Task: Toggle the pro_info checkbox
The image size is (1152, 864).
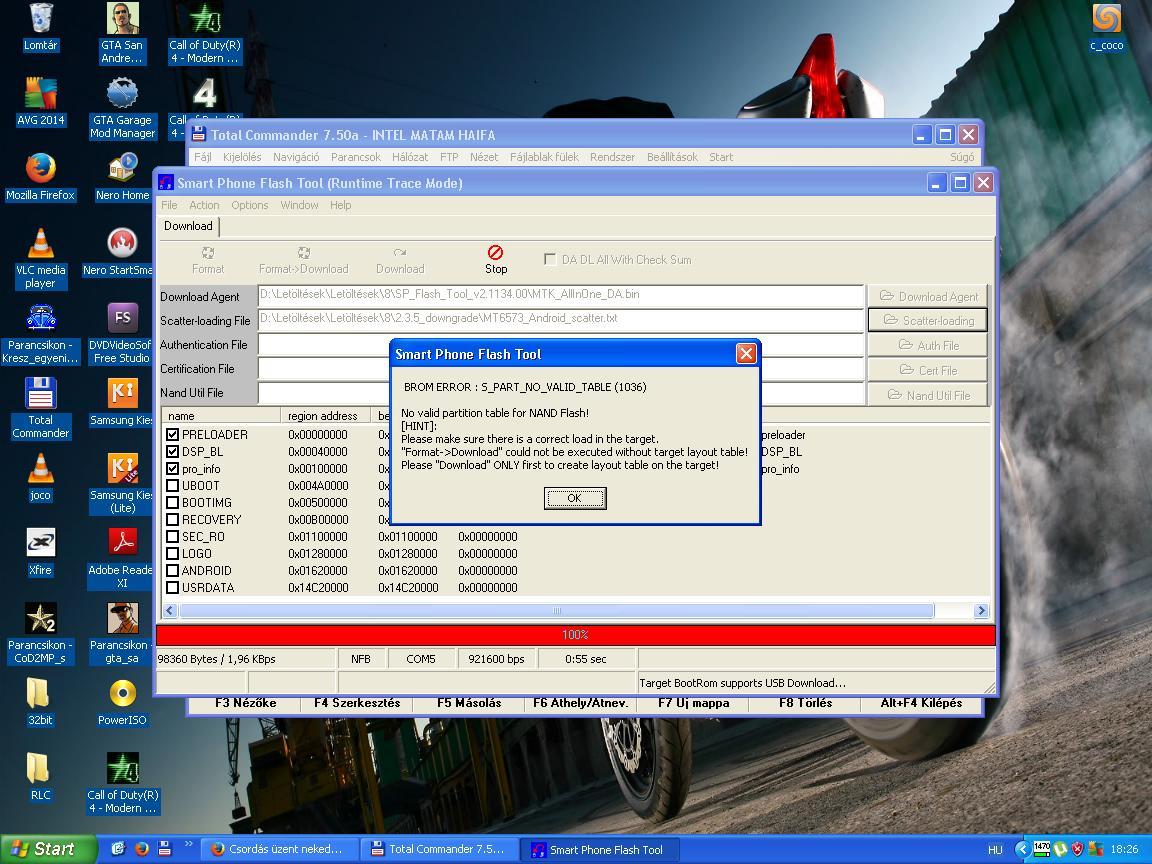Action: 173,469
